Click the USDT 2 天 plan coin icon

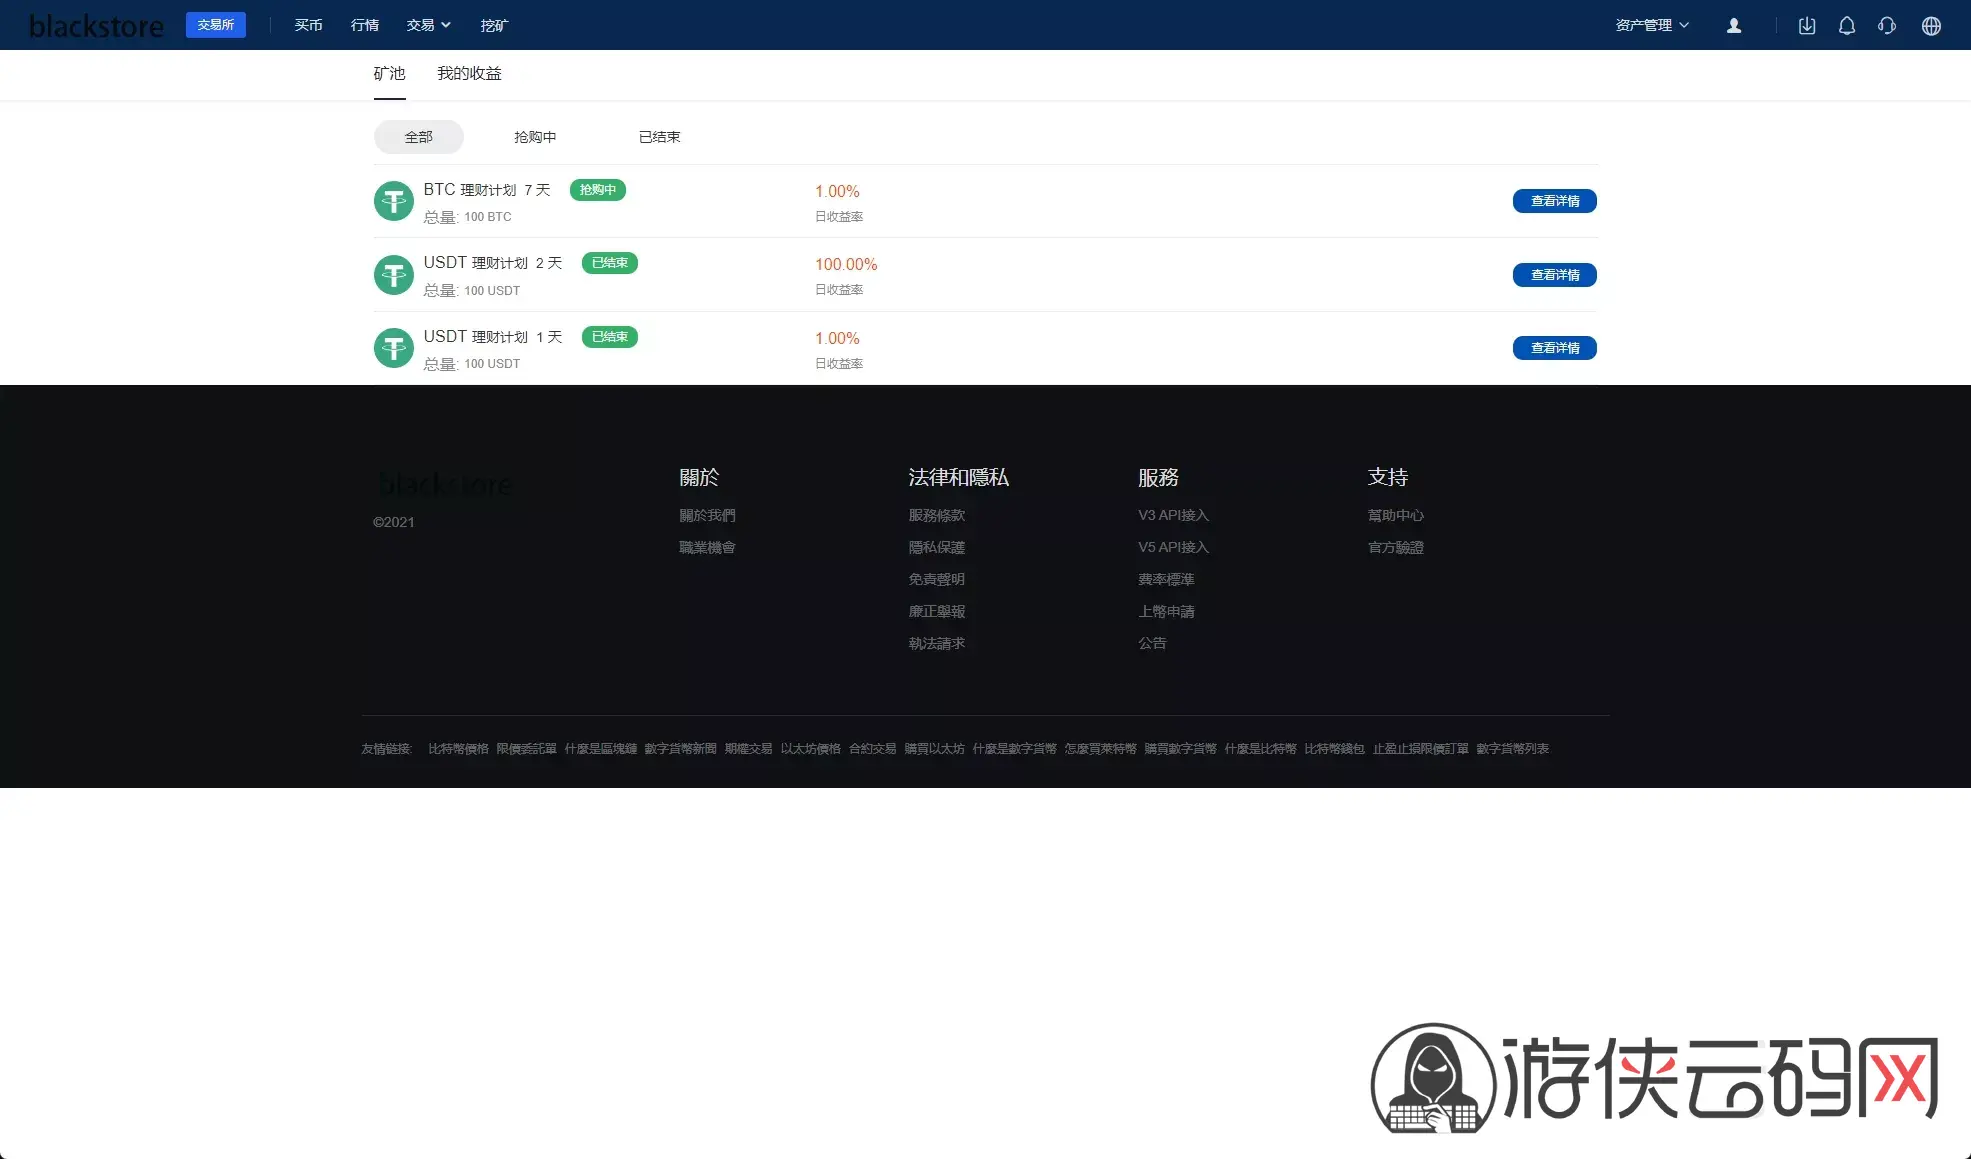click(394, 275)
